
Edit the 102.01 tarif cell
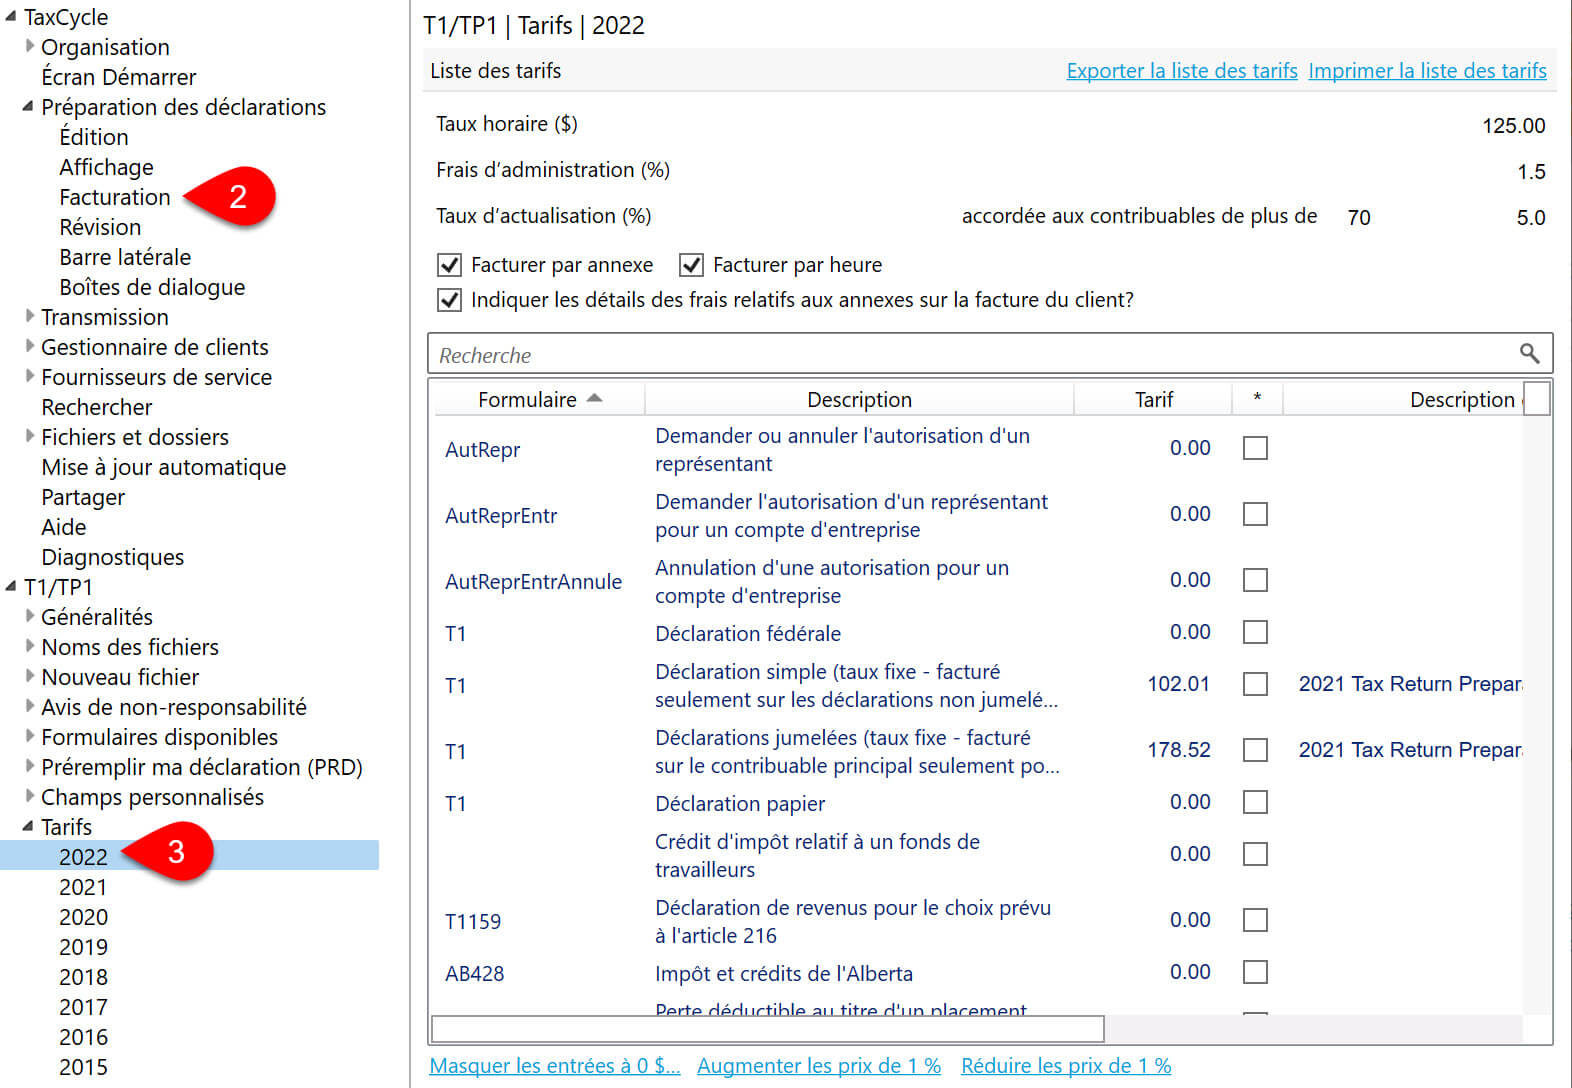(x=1178, y=684)
